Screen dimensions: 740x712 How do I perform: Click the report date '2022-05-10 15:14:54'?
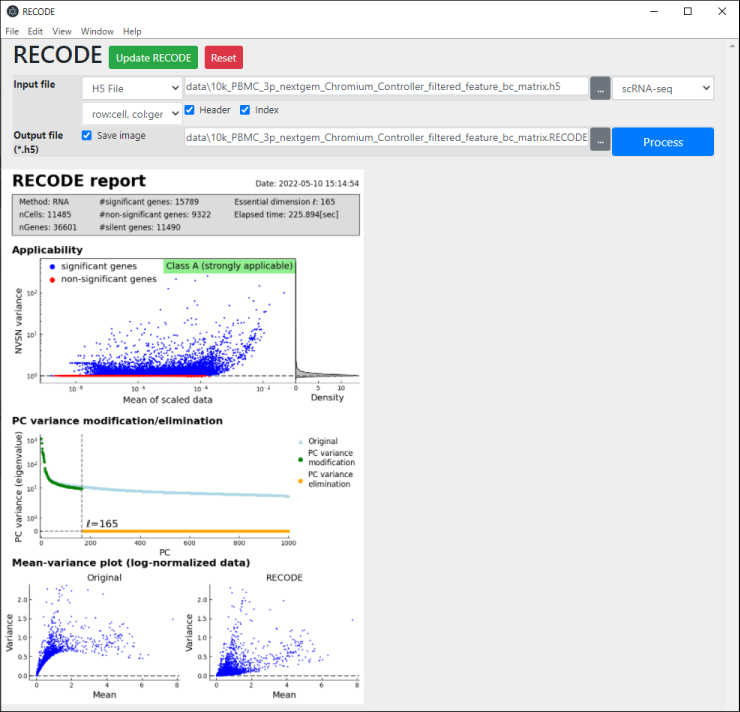tap(319, 184)
